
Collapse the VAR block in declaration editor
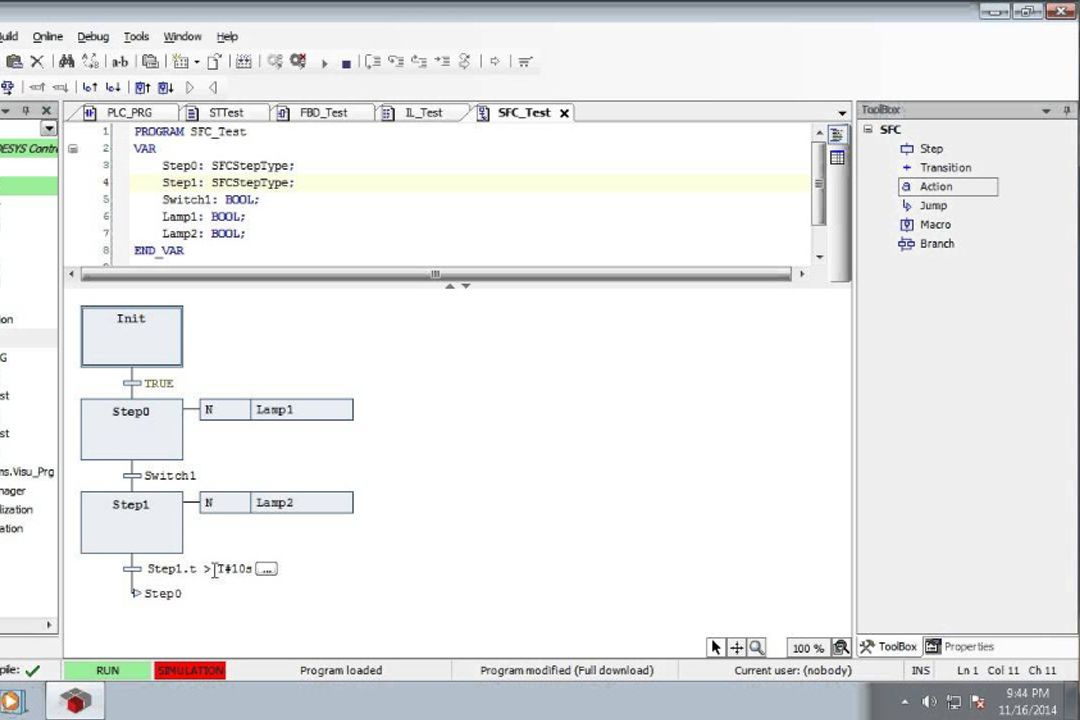point(73,149)
